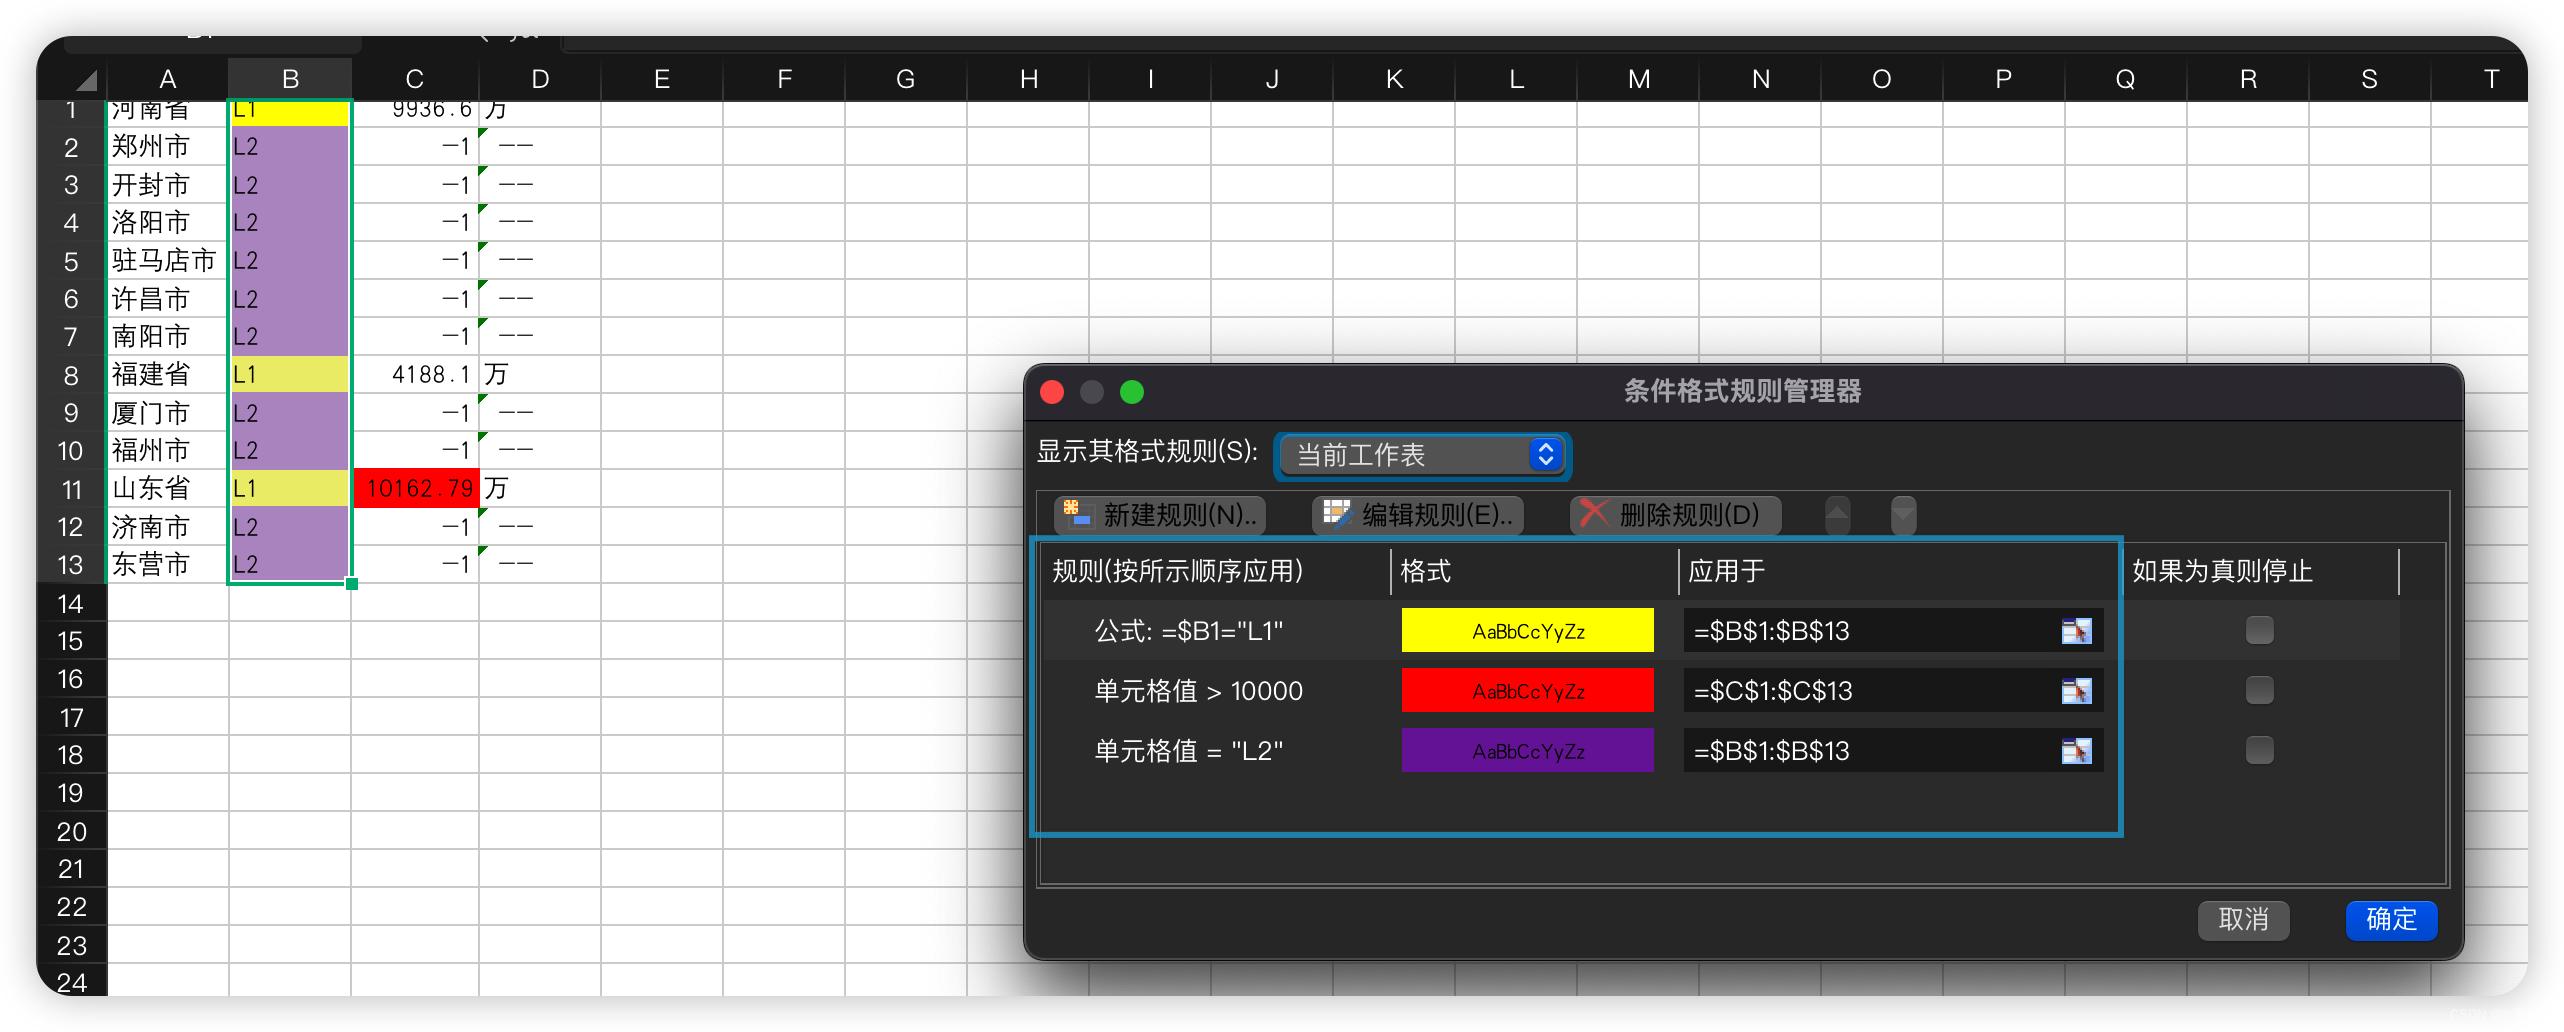Click cell containing 福建省
This screenshot has width=2564, height=1032.
coord(167,375)
